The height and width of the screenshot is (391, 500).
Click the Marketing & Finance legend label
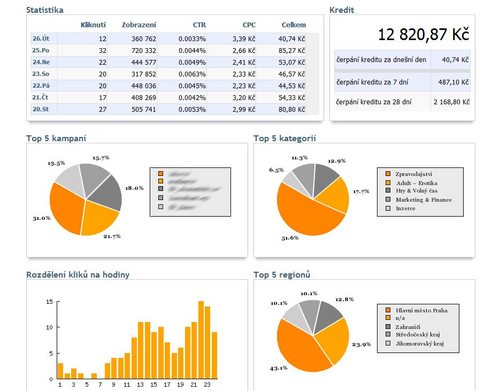(x=424, y=199)
